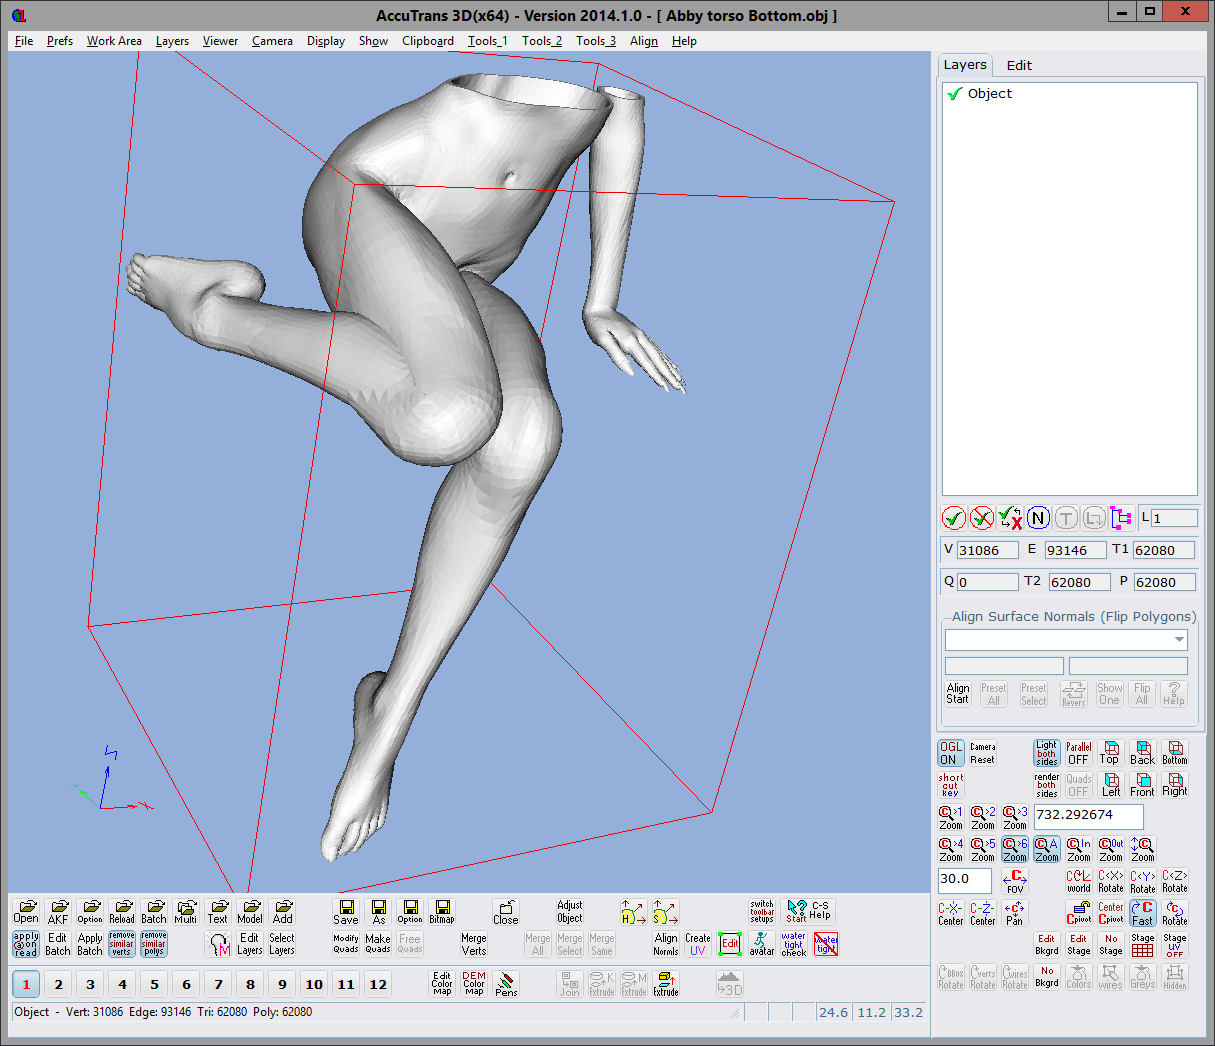The width and height of the screenshot is (1215, 1046).
Task: Open the Tools_1 menu
Action: pos(487,41)
